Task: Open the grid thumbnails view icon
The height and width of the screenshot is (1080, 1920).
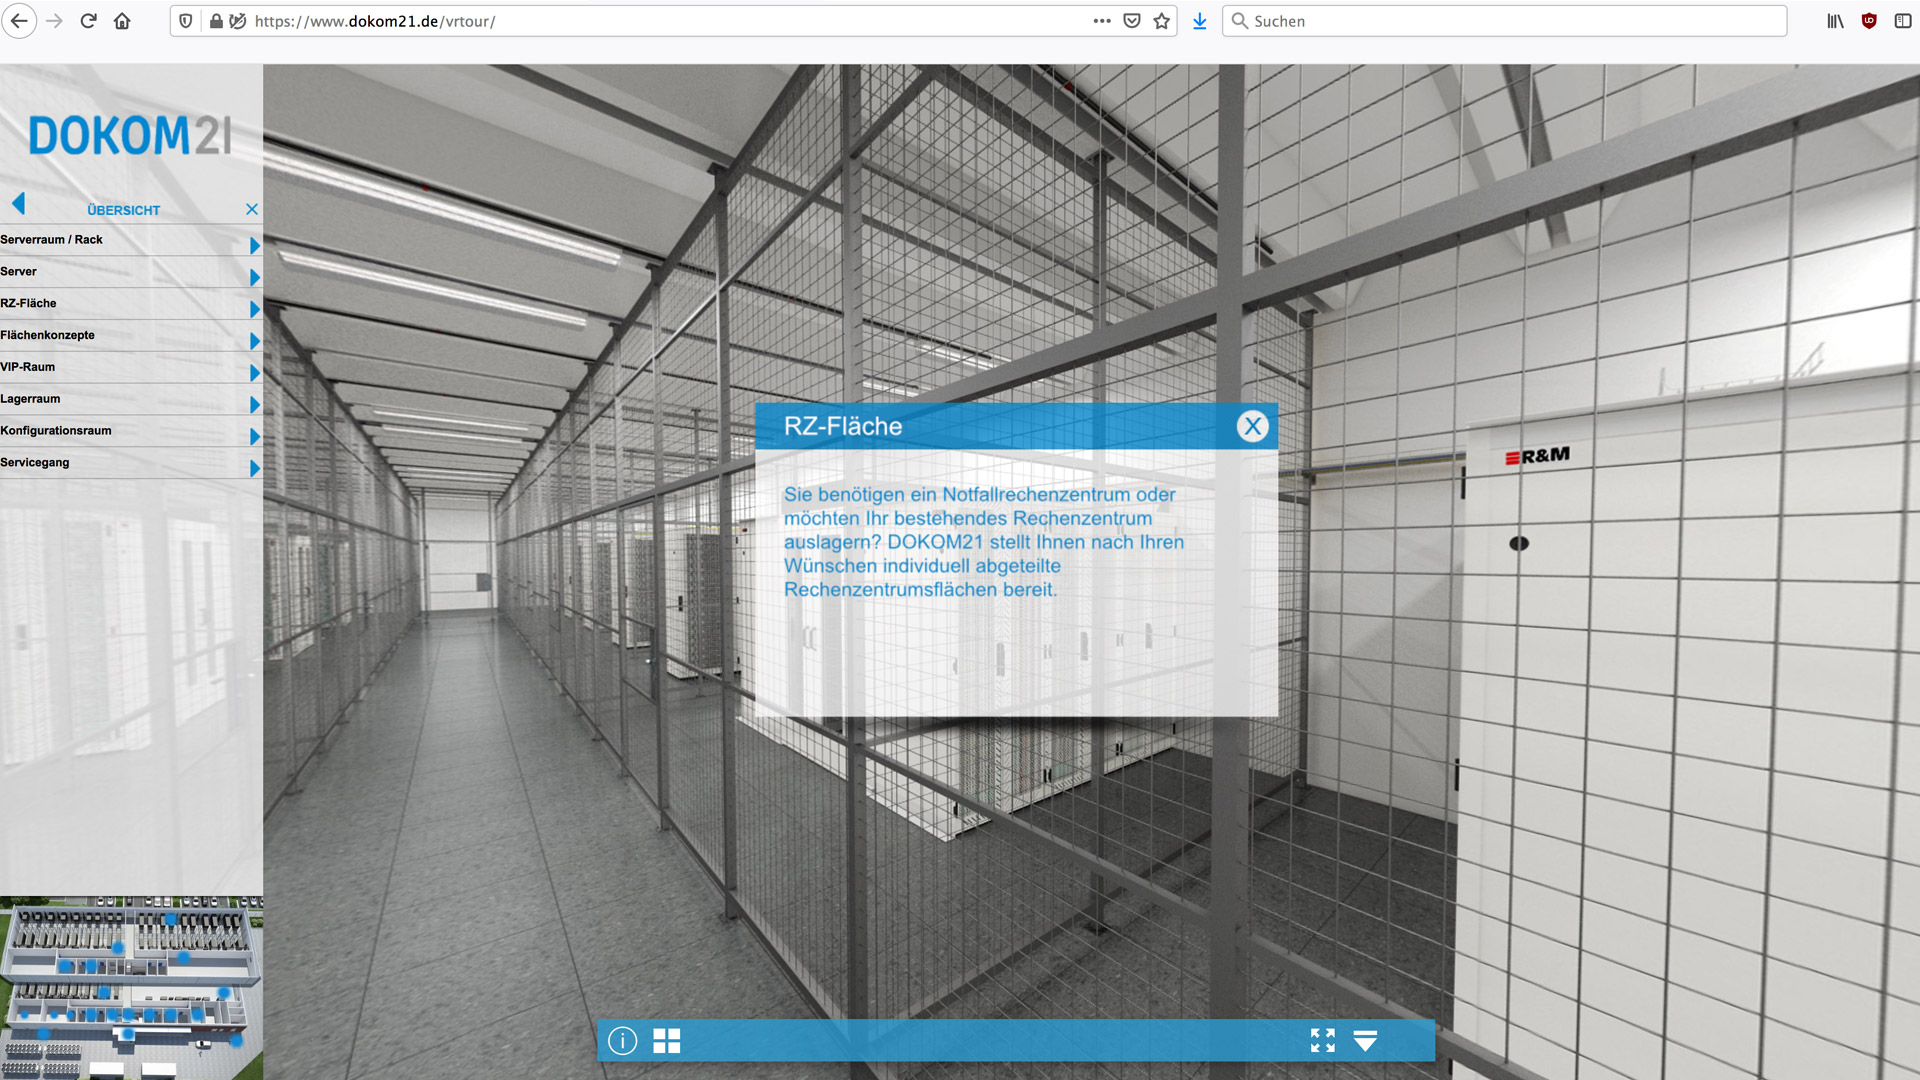Action: point(666,1041)
